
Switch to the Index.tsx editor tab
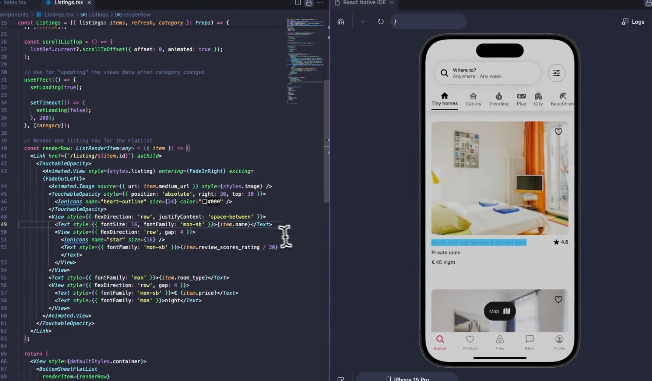click(15, 2)
